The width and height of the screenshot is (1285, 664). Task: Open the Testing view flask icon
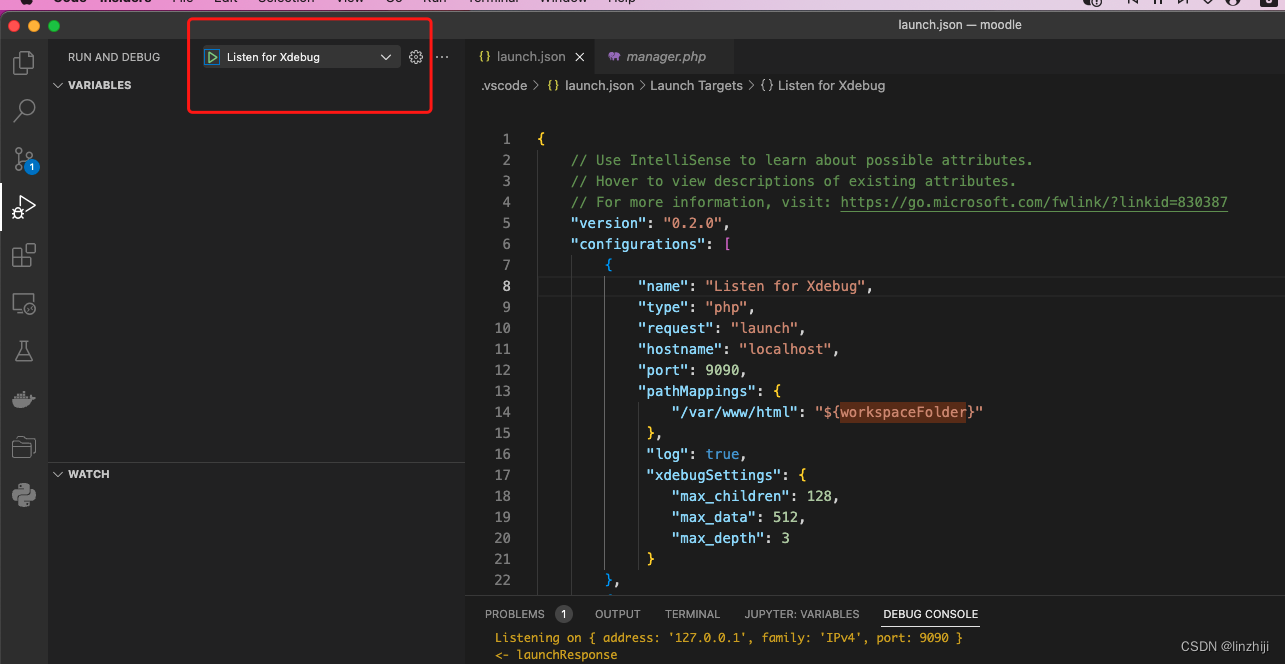(x=23, y=351)
